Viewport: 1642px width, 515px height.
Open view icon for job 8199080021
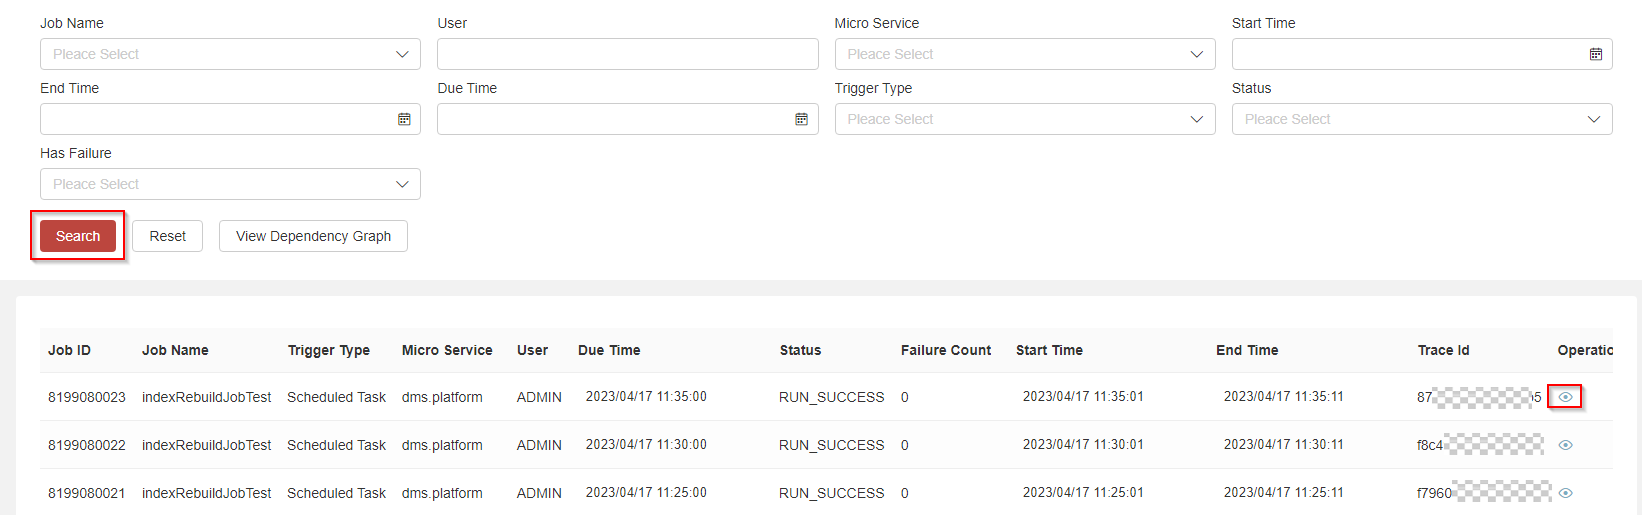(1565, 493)
